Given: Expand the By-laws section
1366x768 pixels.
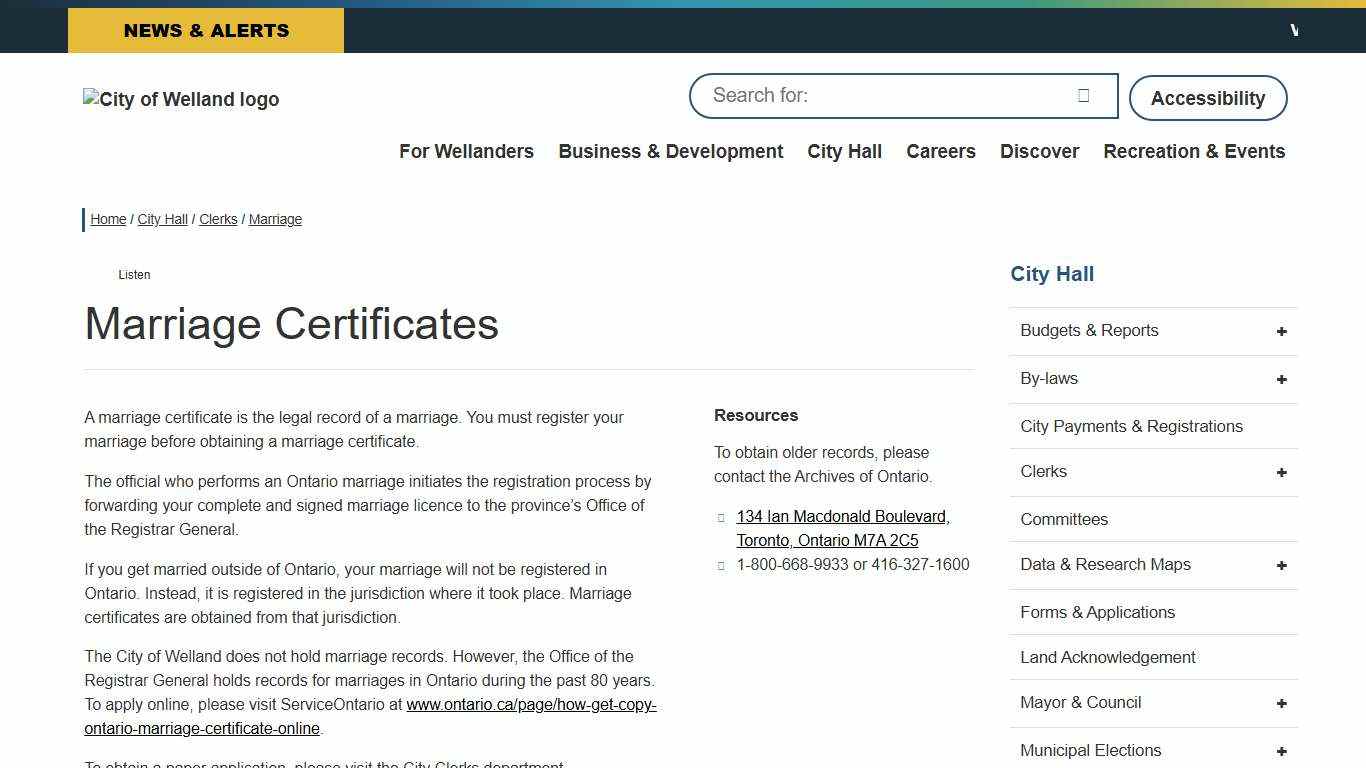Looking at the screenshot, I should 1281,379.
